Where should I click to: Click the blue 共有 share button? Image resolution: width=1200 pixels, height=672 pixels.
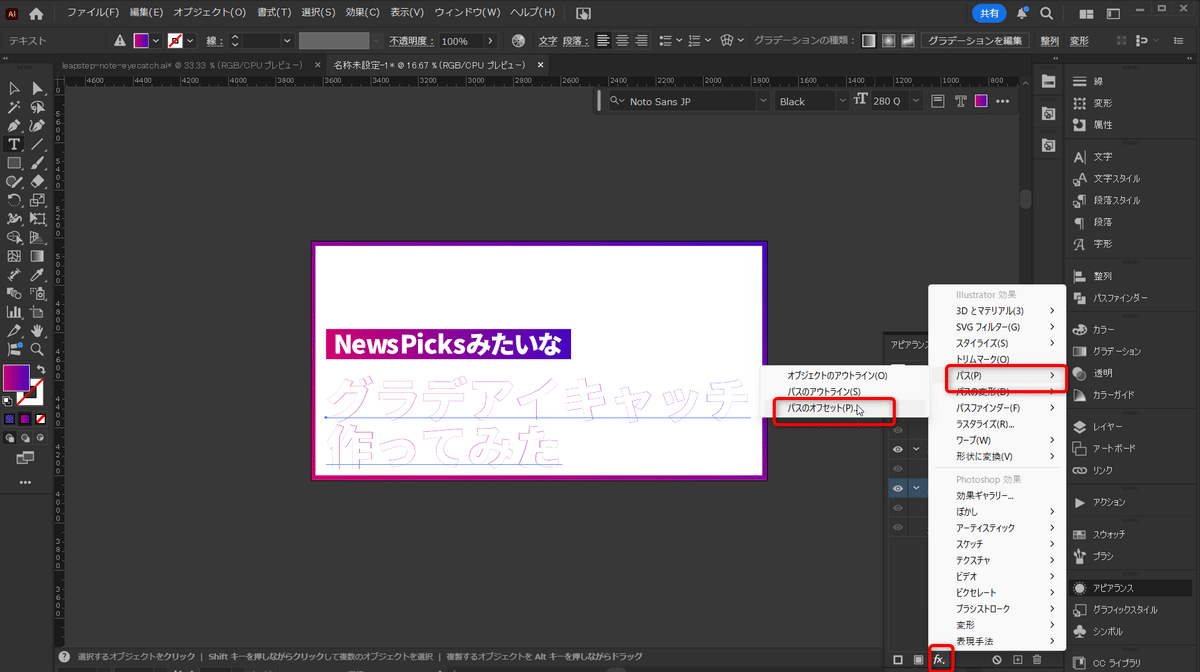988,14
